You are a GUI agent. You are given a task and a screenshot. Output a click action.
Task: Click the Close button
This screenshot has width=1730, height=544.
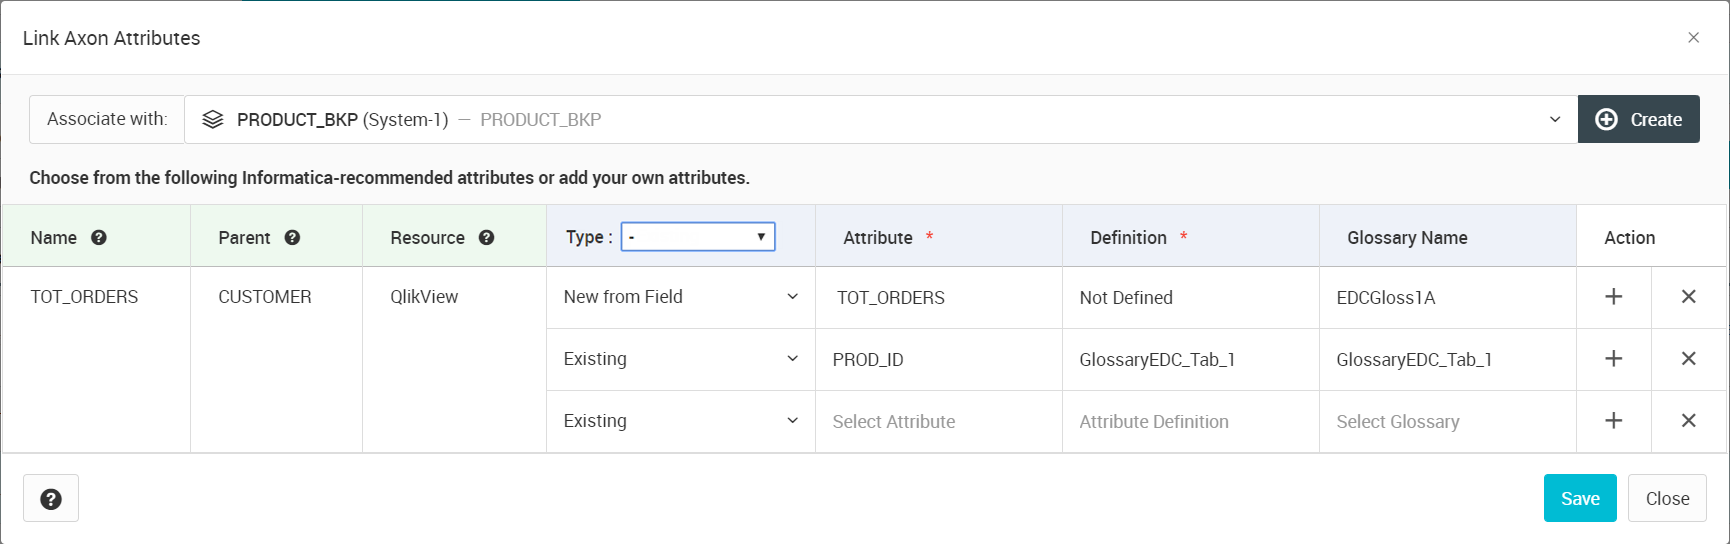[1667, 498]
